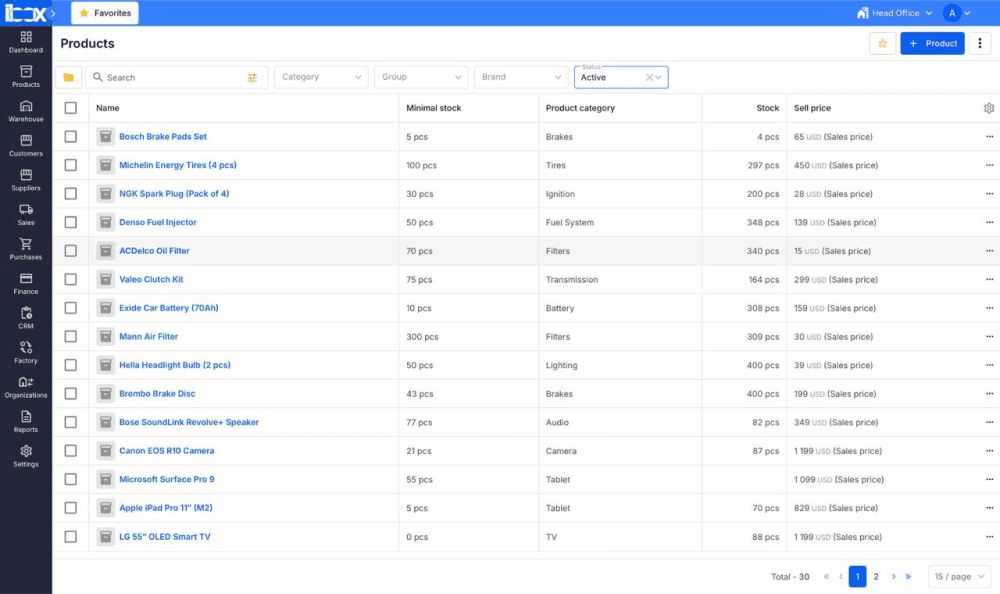Check the Apple iPad Pro 11" row
Image resolution: width=1000 pixels, height=594 pixels.
(71, 508)
